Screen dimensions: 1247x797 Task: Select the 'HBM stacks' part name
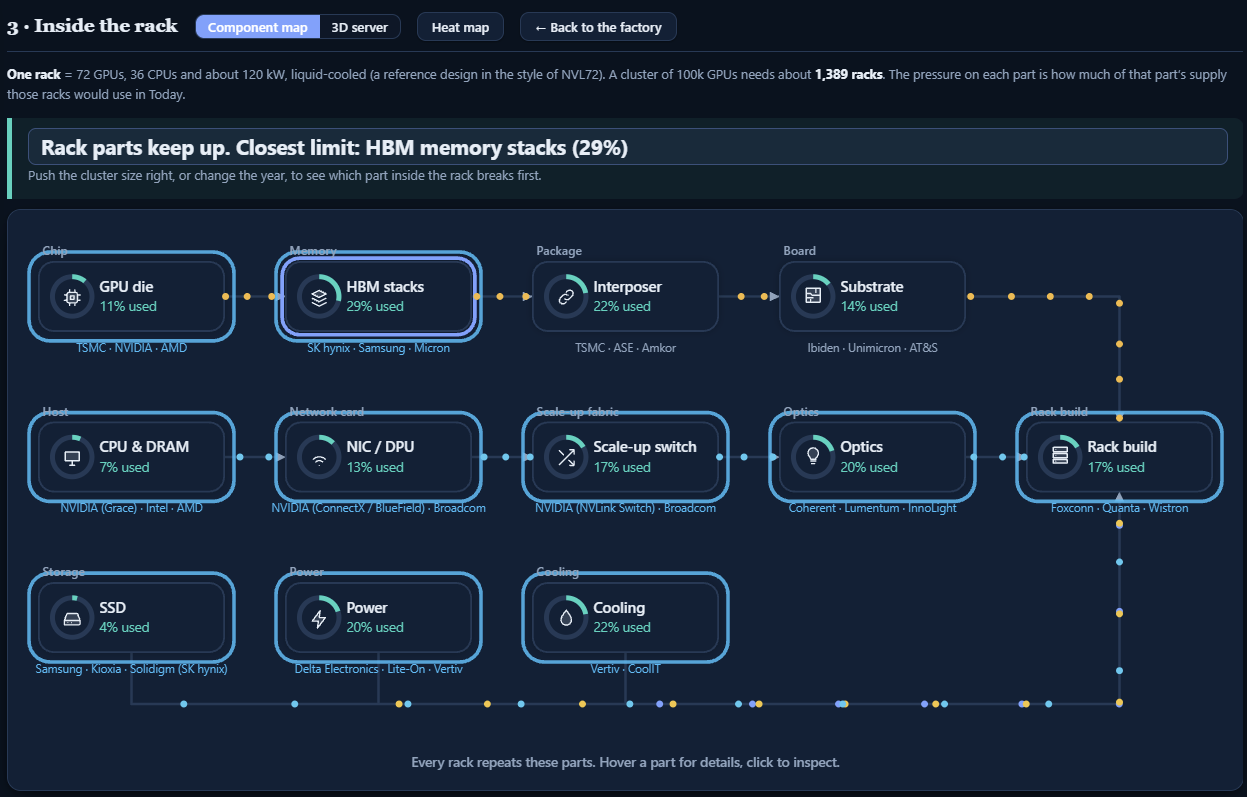(385, 287)
